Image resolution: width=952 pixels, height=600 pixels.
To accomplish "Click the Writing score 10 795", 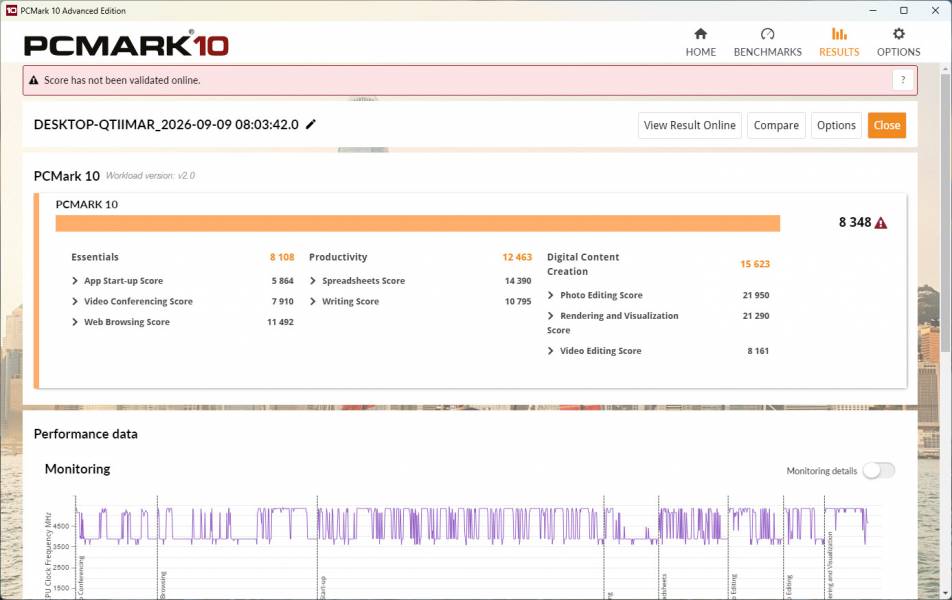I will click(x=518, y=301).
